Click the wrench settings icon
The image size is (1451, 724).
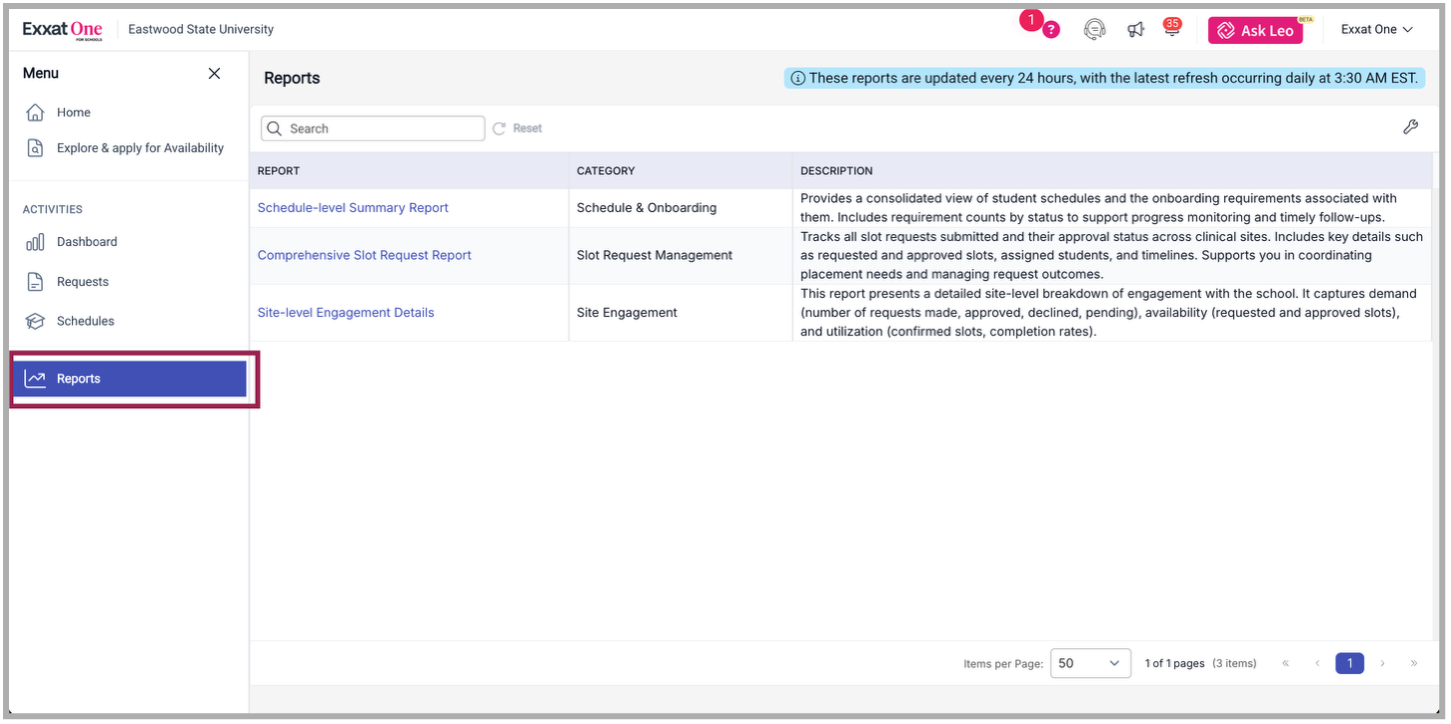pos(1410,127)
